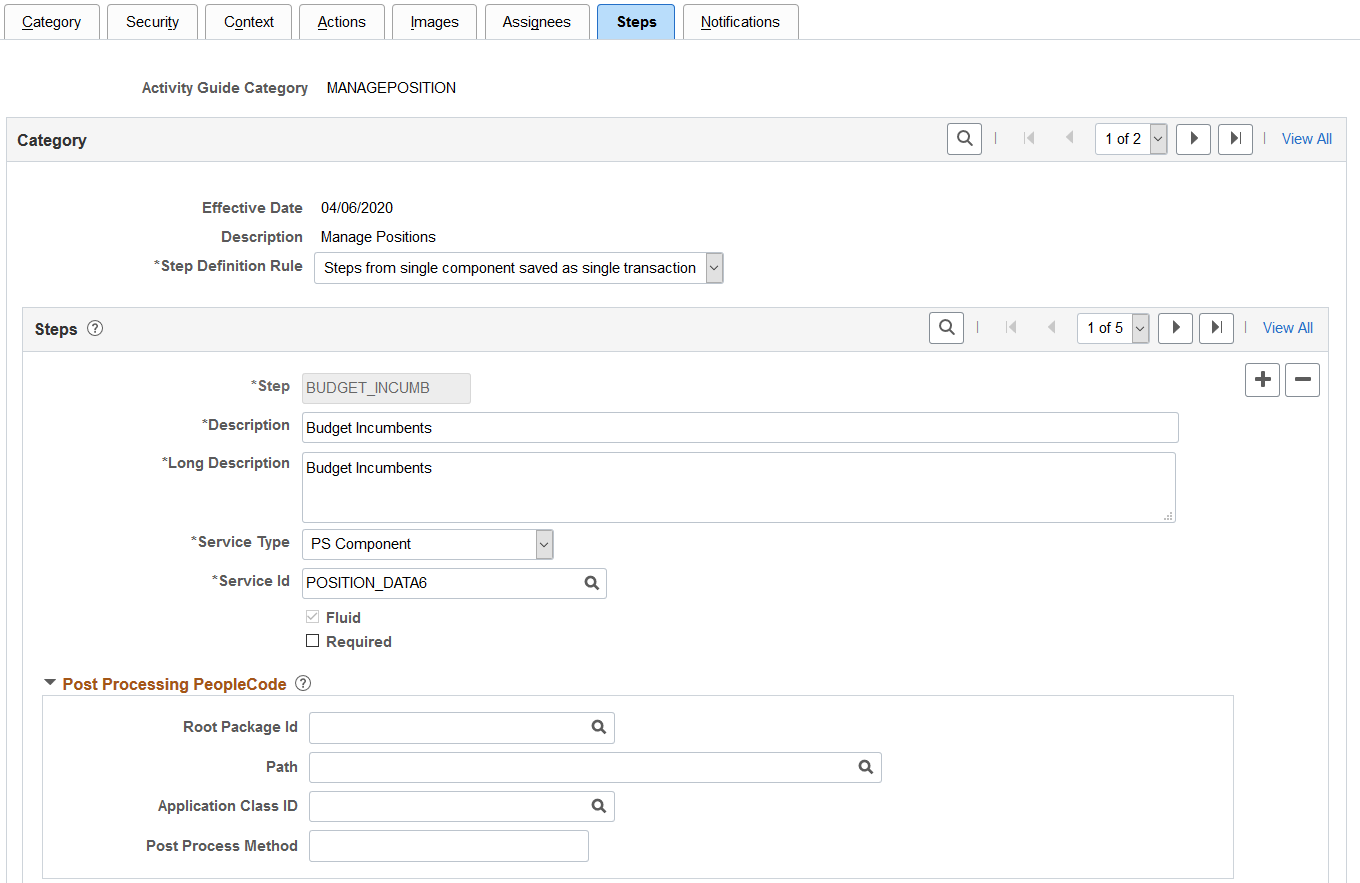
Task: Go to last Category row
Action: (1236, 139)
